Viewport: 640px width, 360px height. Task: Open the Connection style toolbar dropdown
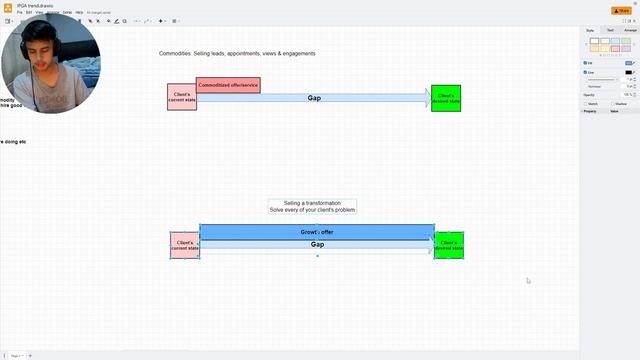[137, 21]
